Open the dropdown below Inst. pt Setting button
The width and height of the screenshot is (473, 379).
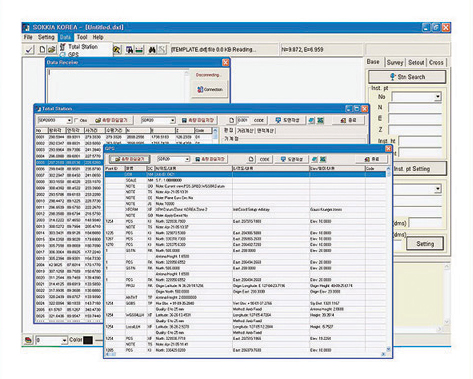point(438,189)
